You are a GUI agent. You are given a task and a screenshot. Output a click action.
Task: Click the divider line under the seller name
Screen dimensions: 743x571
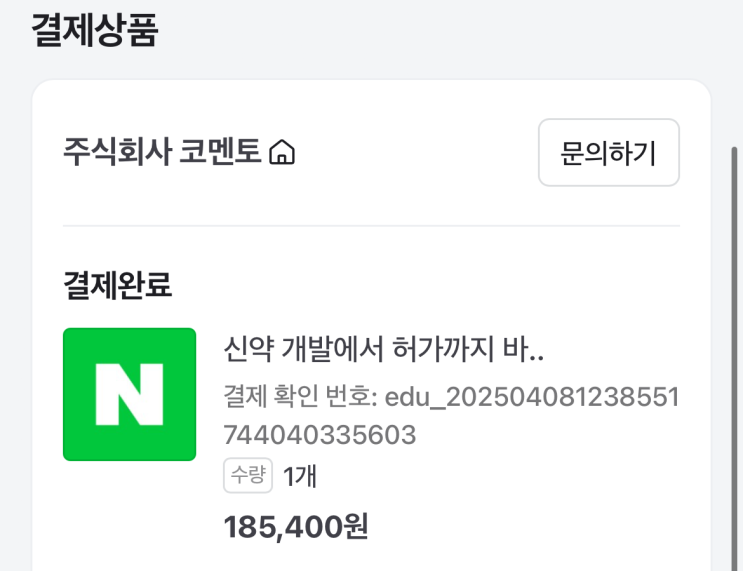tap(371, 226)
